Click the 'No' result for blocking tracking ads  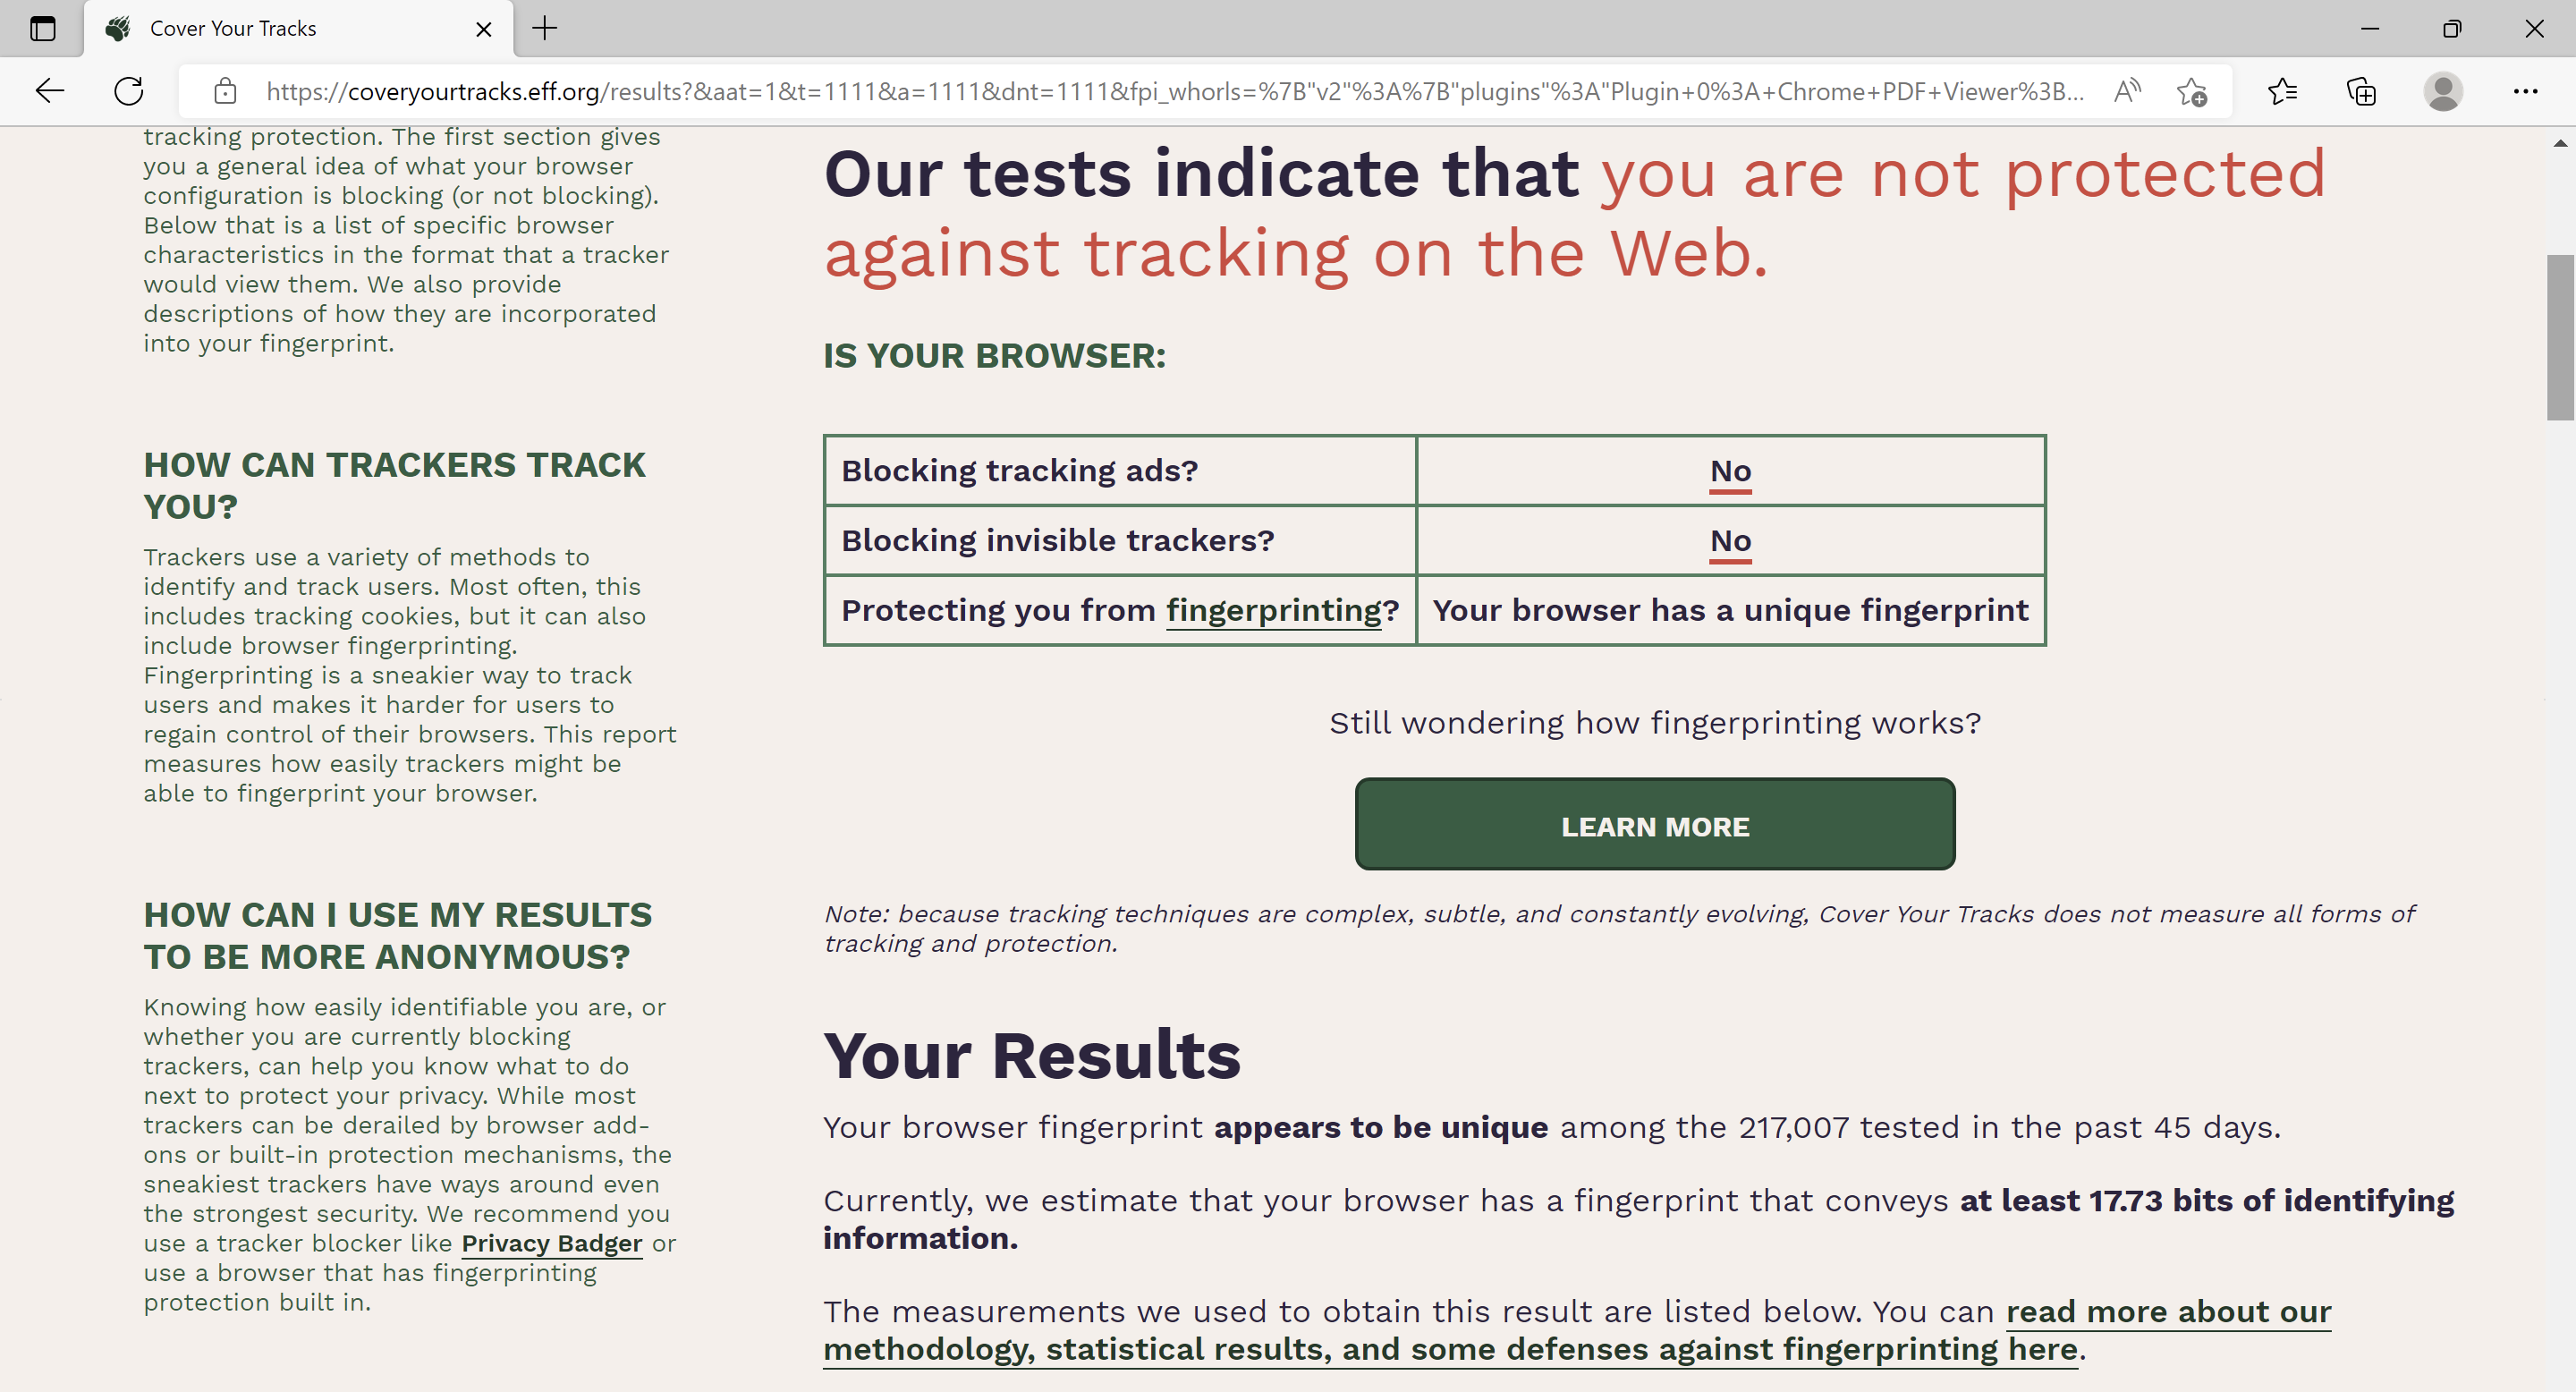[x=1729, y=470]
